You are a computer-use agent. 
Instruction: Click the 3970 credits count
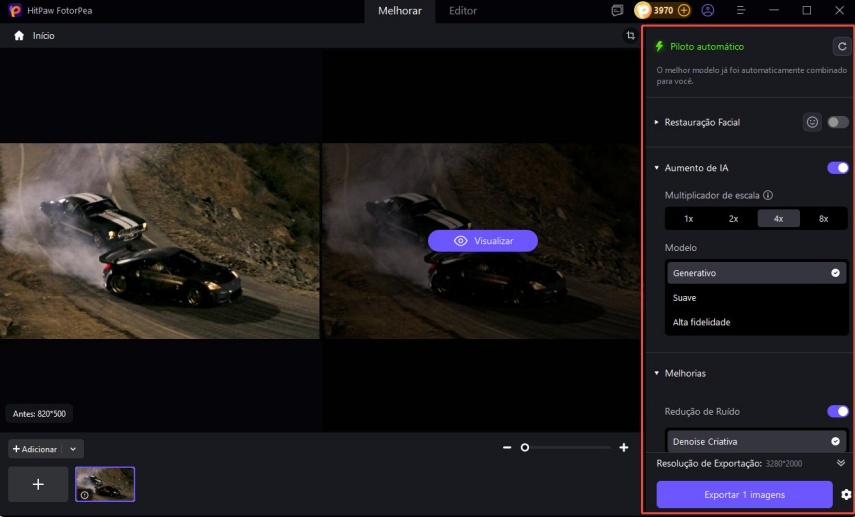tap(663, 10)
